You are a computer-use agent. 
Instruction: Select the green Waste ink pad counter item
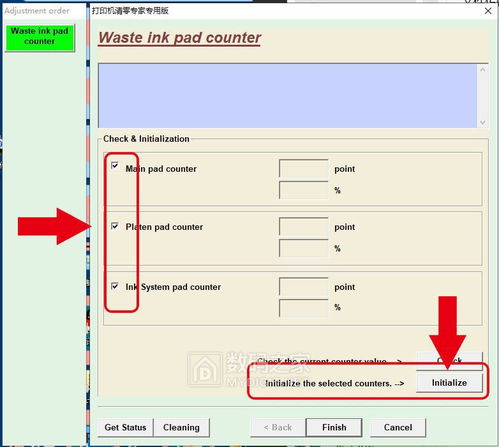click(x=39, y=37)
